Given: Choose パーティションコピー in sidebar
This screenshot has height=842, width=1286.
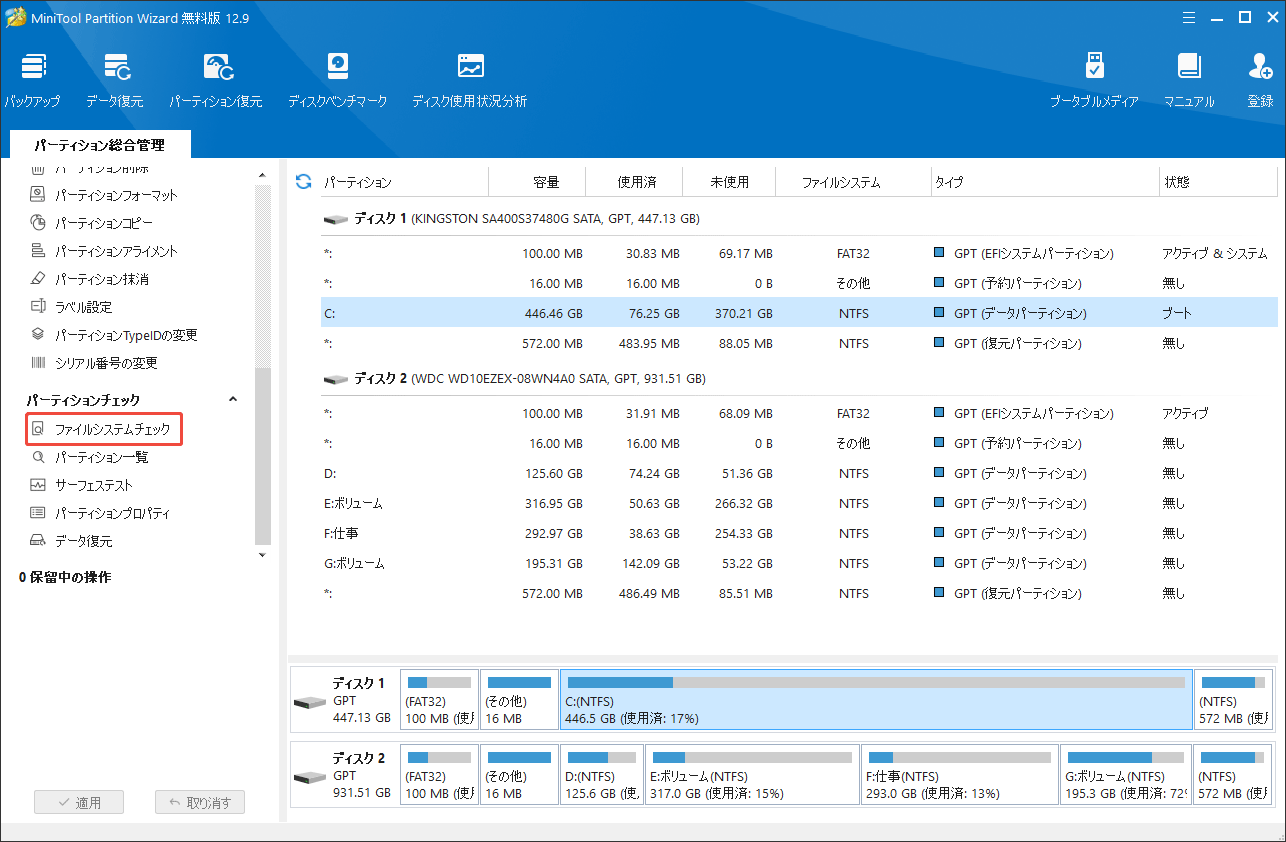Looking at the screenshot, I should [x=91, y=223].
